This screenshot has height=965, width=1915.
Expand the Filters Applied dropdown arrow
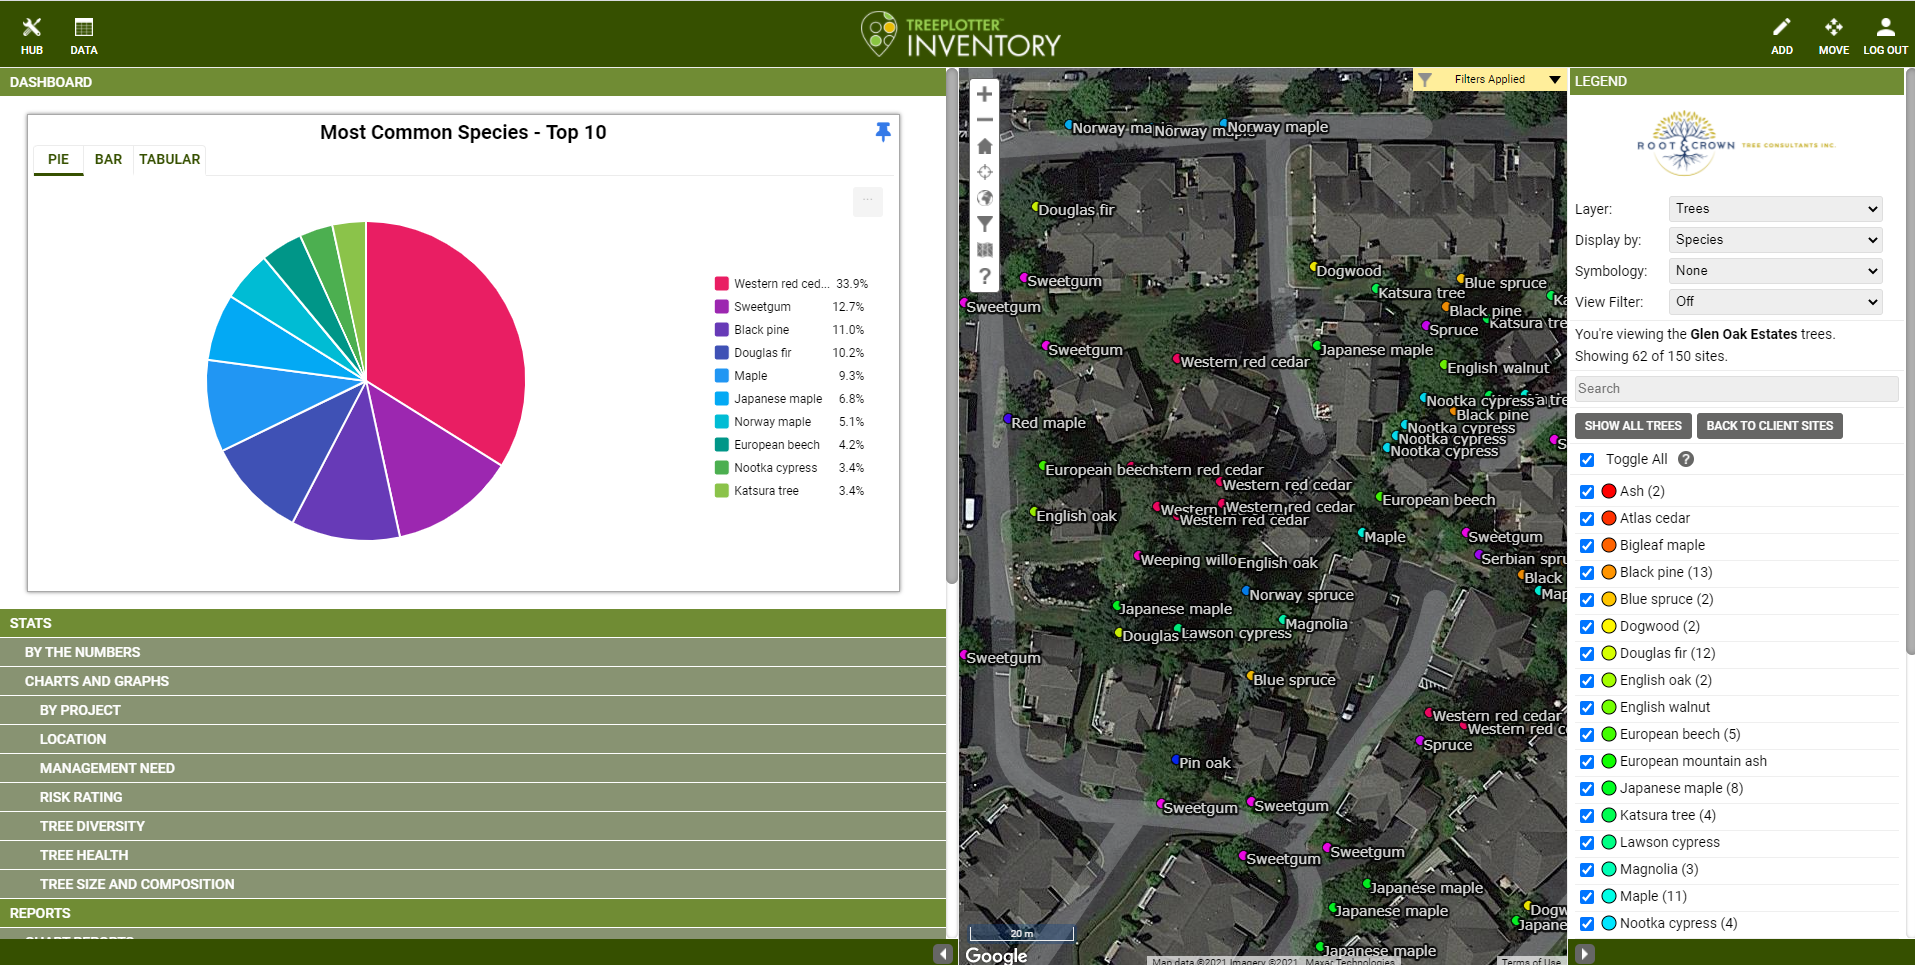1555,79
